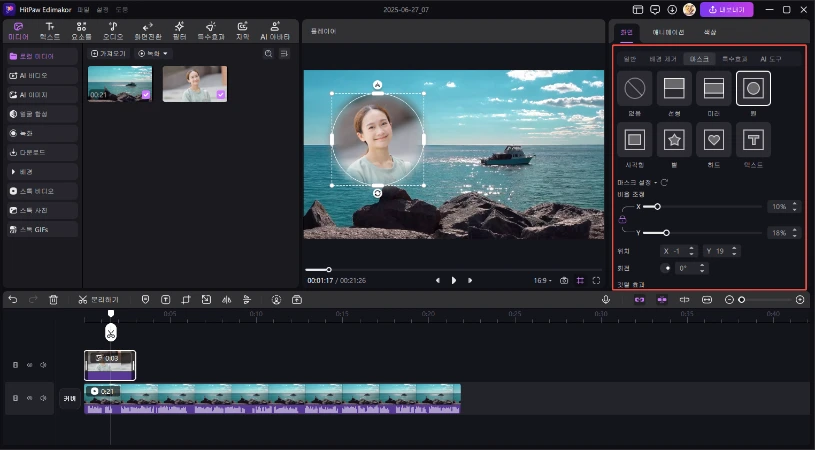815x450 pixels.
Task: Click the person portrait icon in timeline toolbar
Action: pyautogui.click(x=277, y=300)
